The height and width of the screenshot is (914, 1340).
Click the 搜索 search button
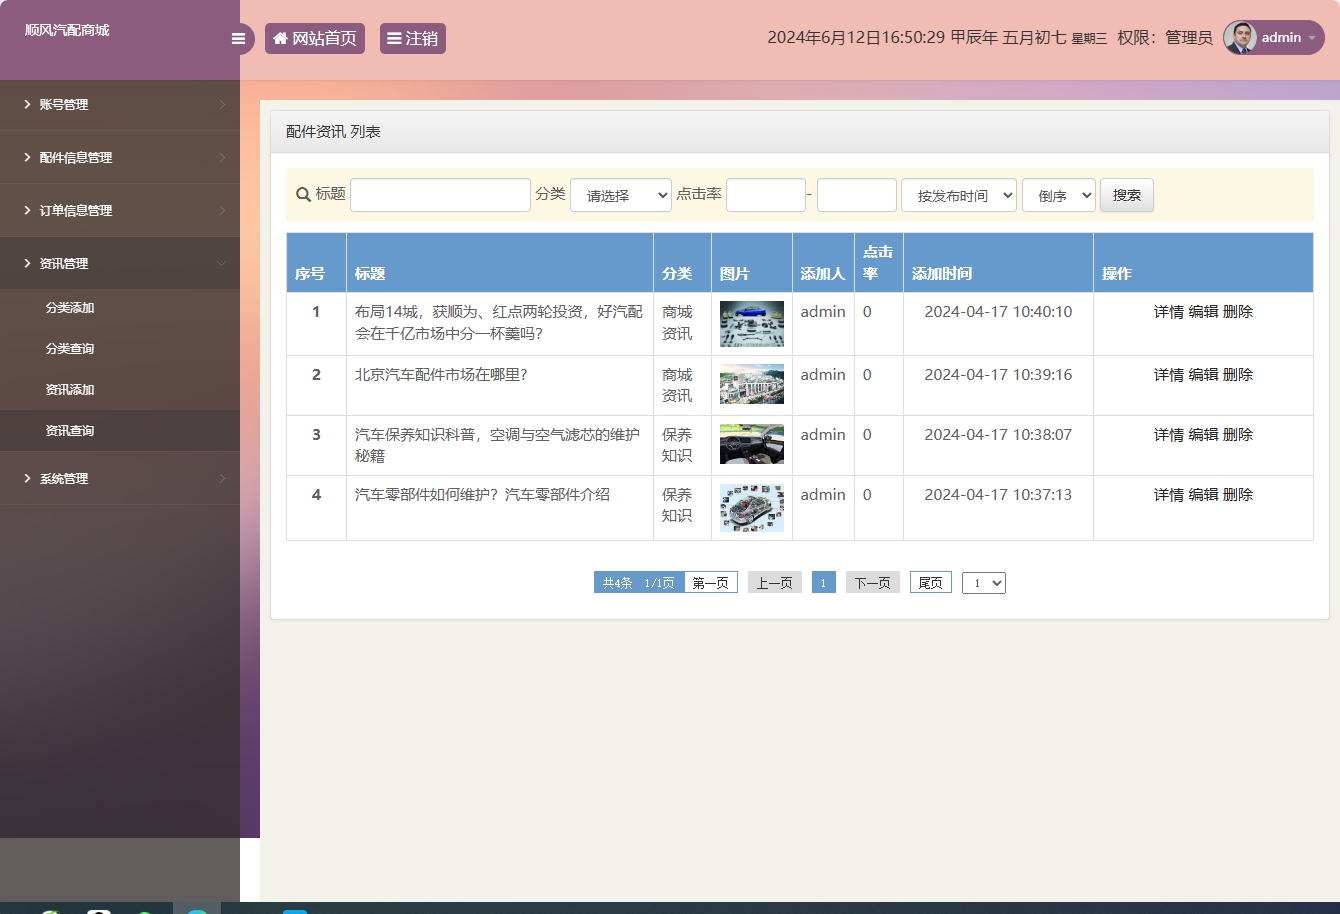tap(1126, 195)
